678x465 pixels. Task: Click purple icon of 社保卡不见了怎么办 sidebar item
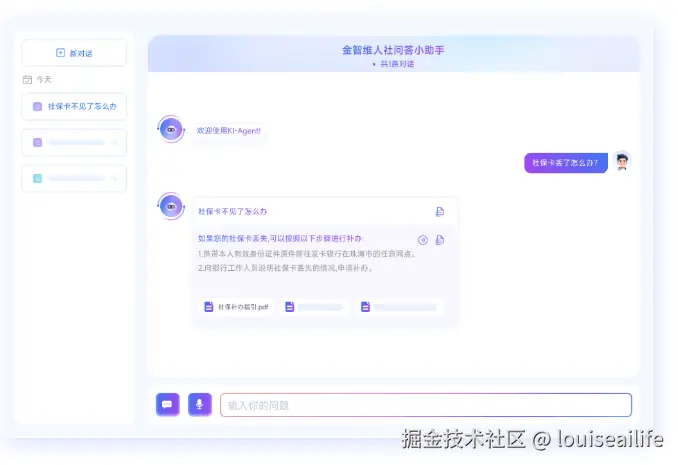coord(38,106)
